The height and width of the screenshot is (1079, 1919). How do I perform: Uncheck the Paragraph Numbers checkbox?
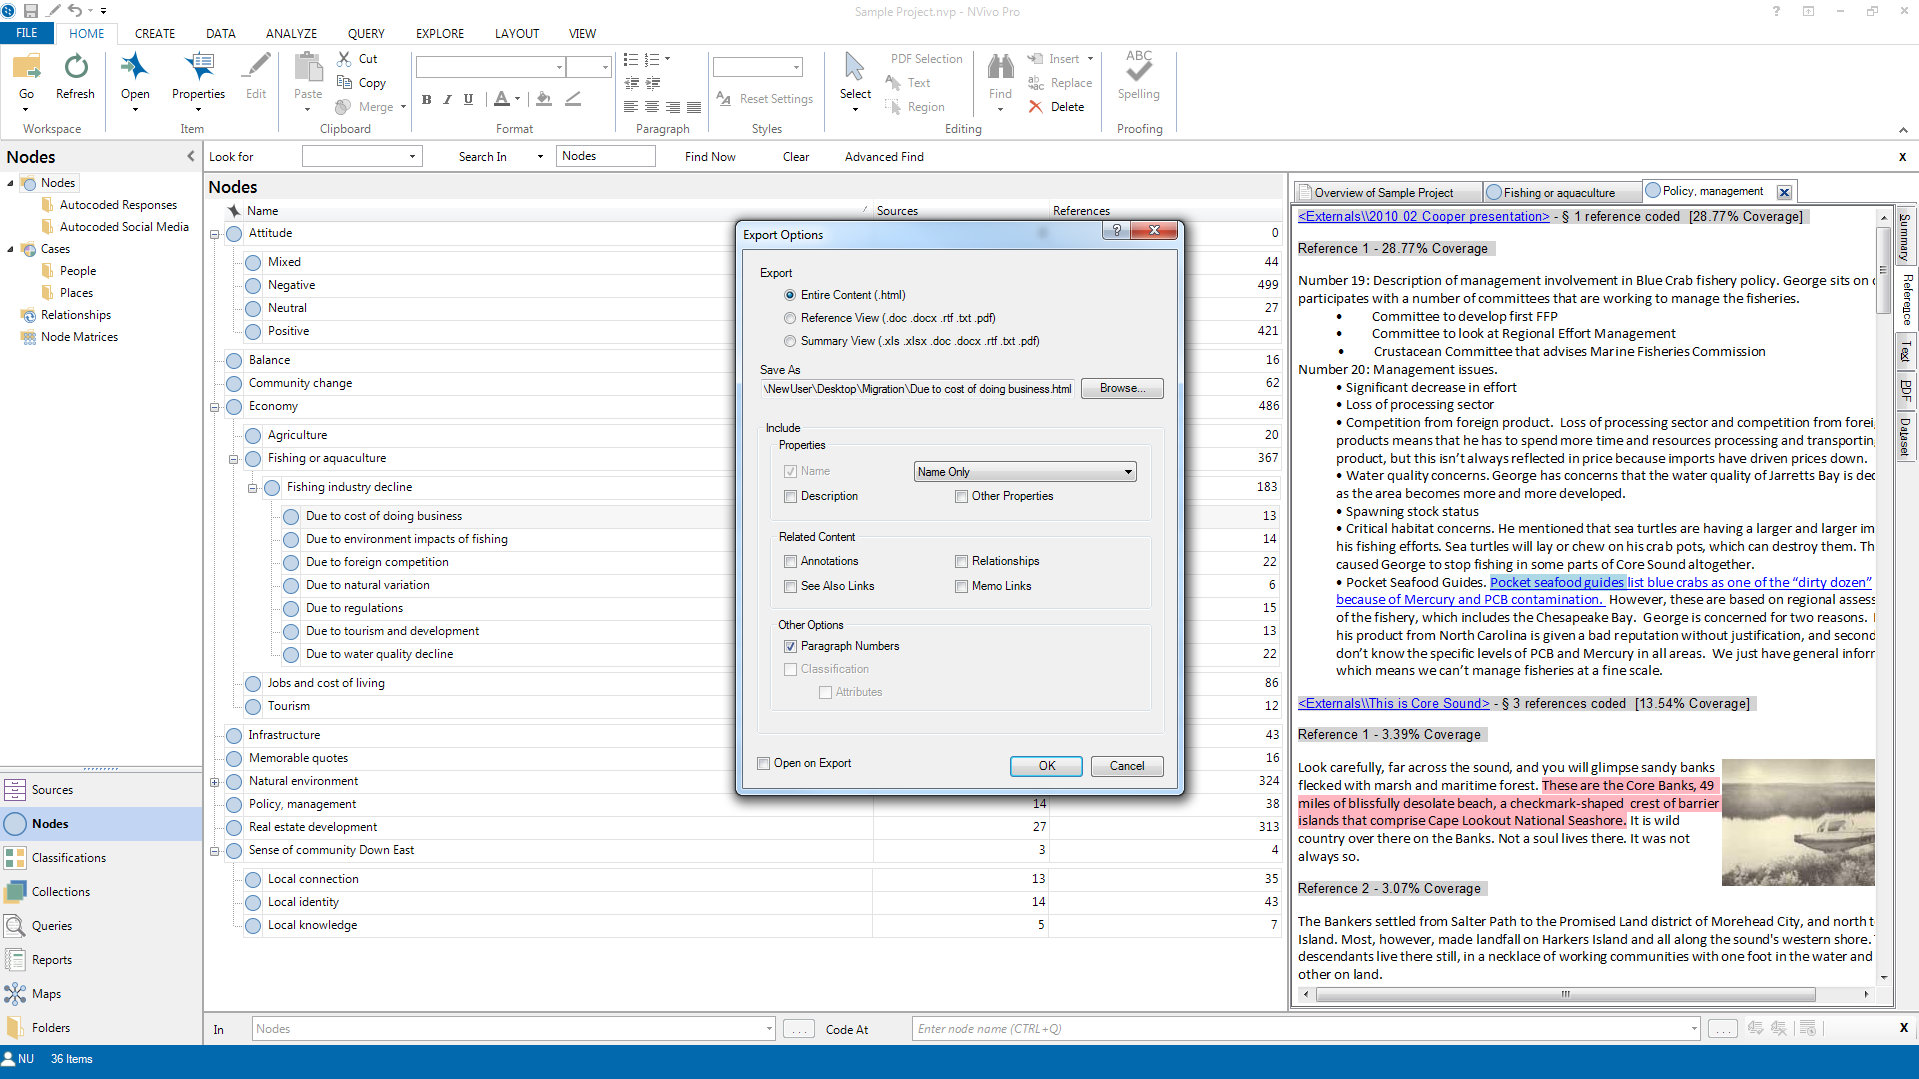(x=791, y=647)
